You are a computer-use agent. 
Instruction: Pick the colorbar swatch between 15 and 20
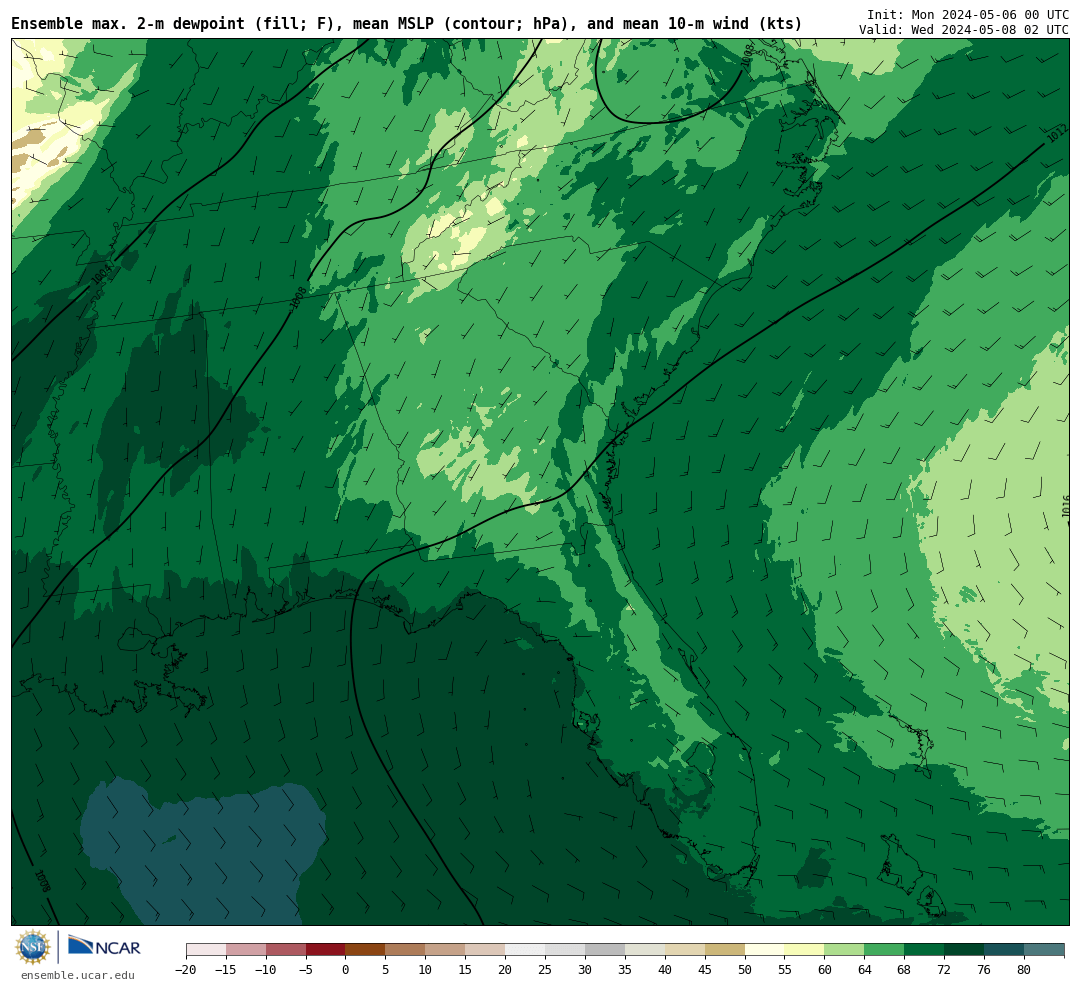click(485, 950)
